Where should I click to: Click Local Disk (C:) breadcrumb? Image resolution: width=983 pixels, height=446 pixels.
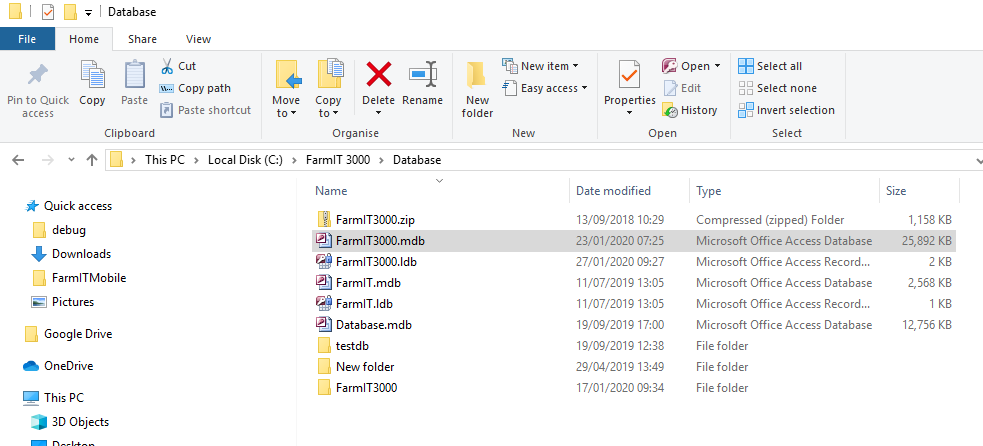point(246,160)
